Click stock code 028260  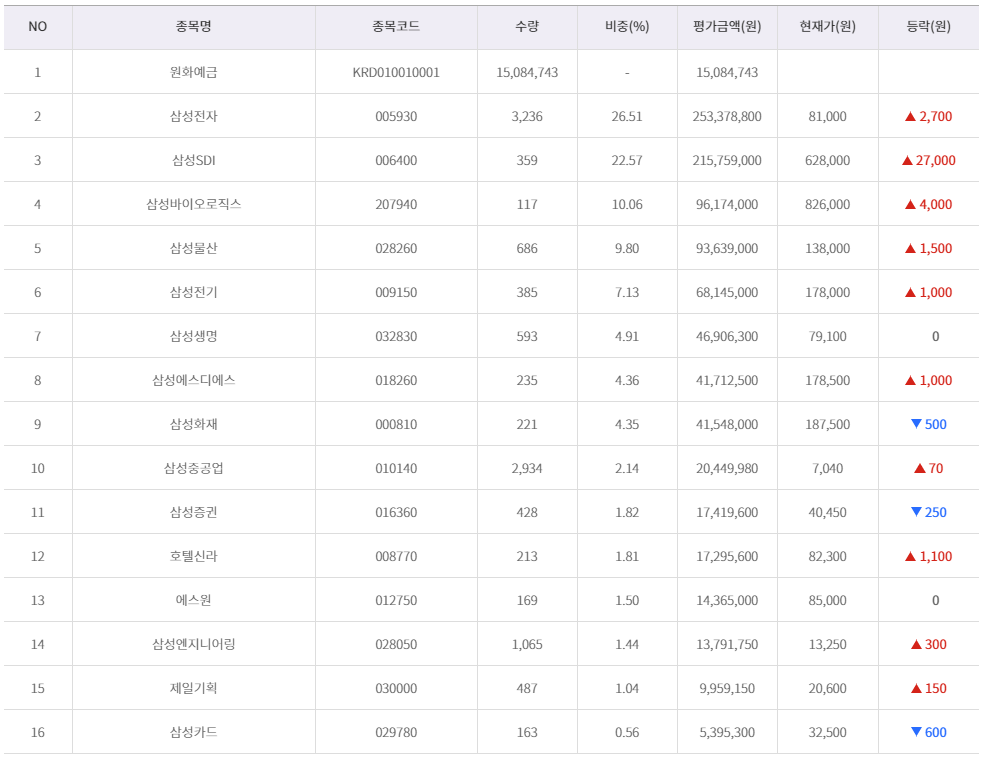click(396, 248)
